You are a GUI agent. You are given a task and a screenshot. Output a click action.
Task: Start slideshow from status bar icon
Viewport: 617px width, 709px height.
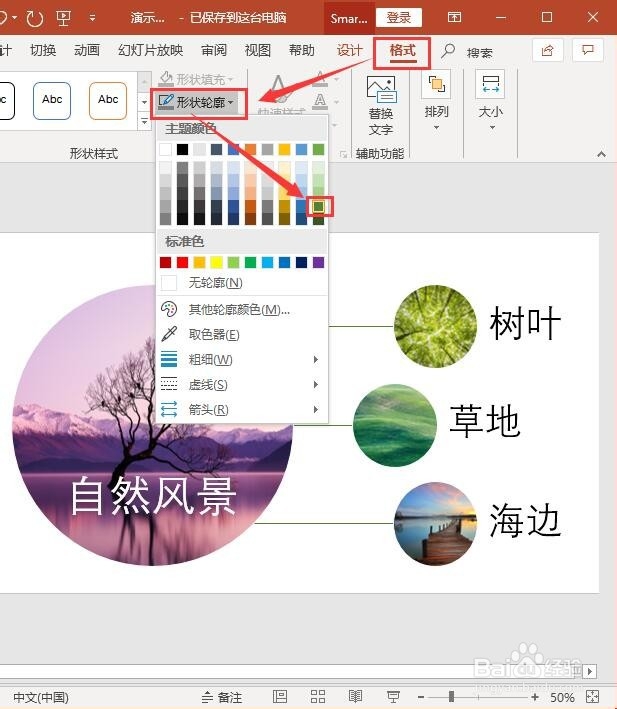click(x=393, y=696)
